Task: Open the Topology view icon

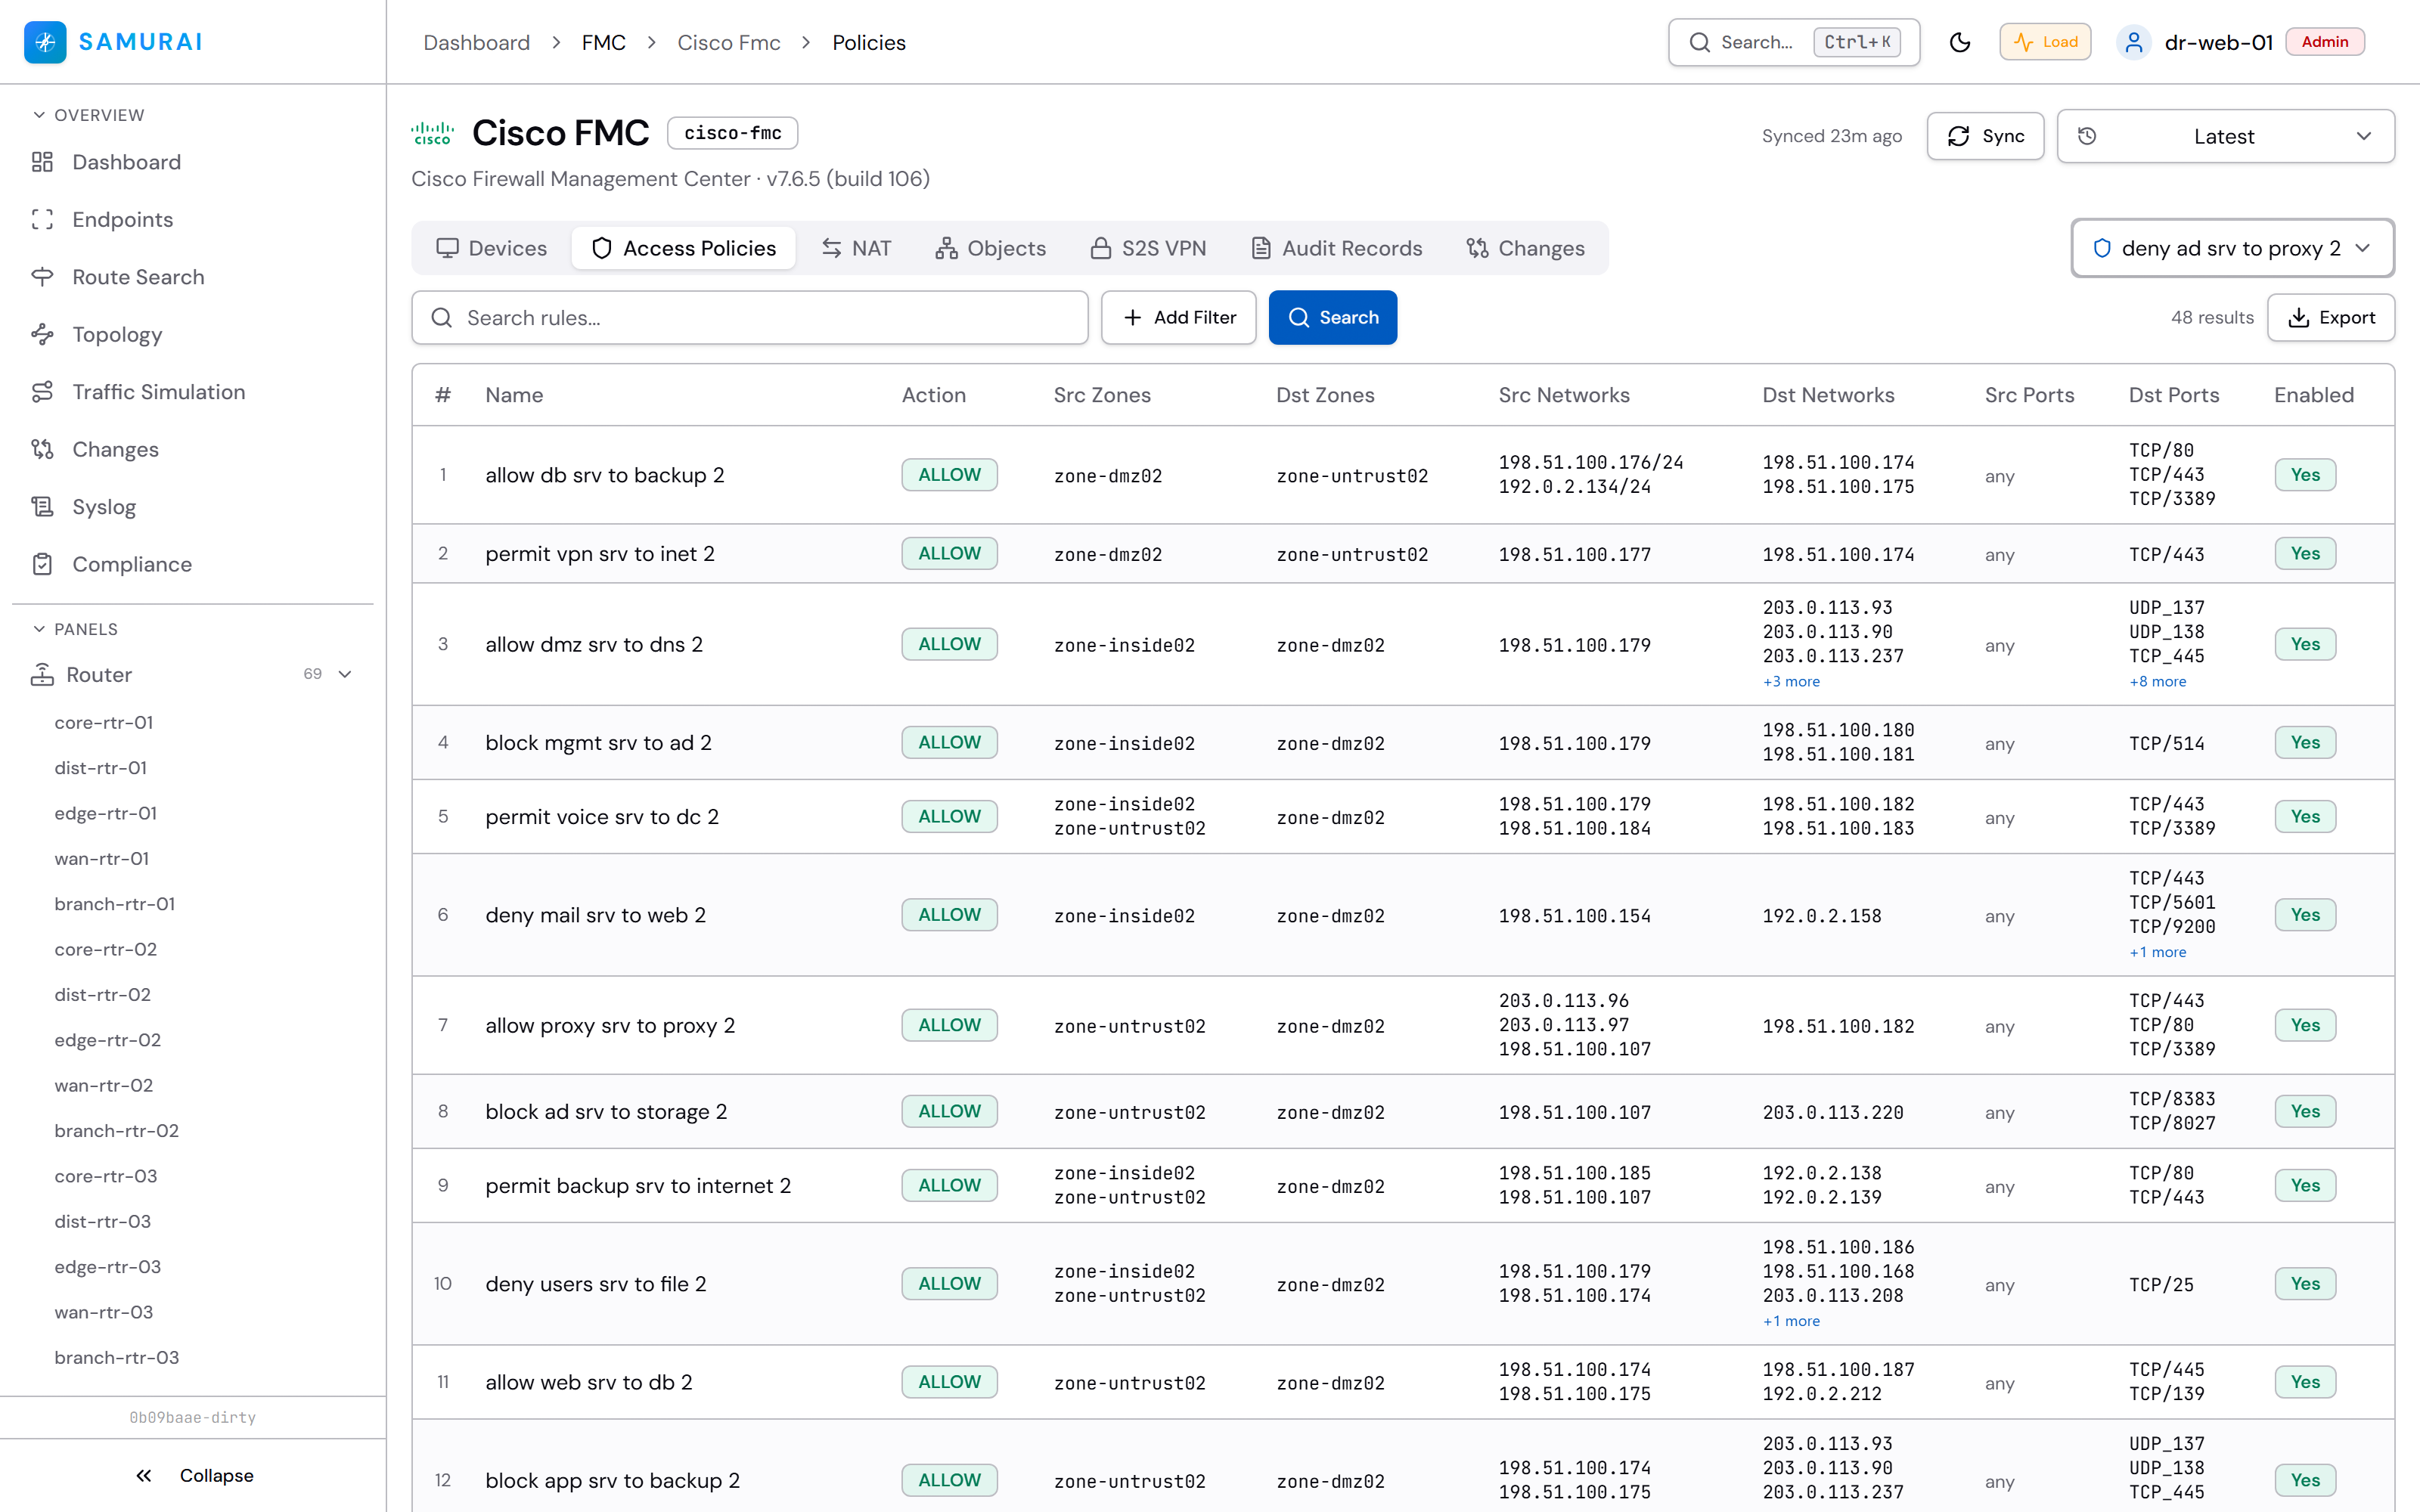Action: coord(42,334)
